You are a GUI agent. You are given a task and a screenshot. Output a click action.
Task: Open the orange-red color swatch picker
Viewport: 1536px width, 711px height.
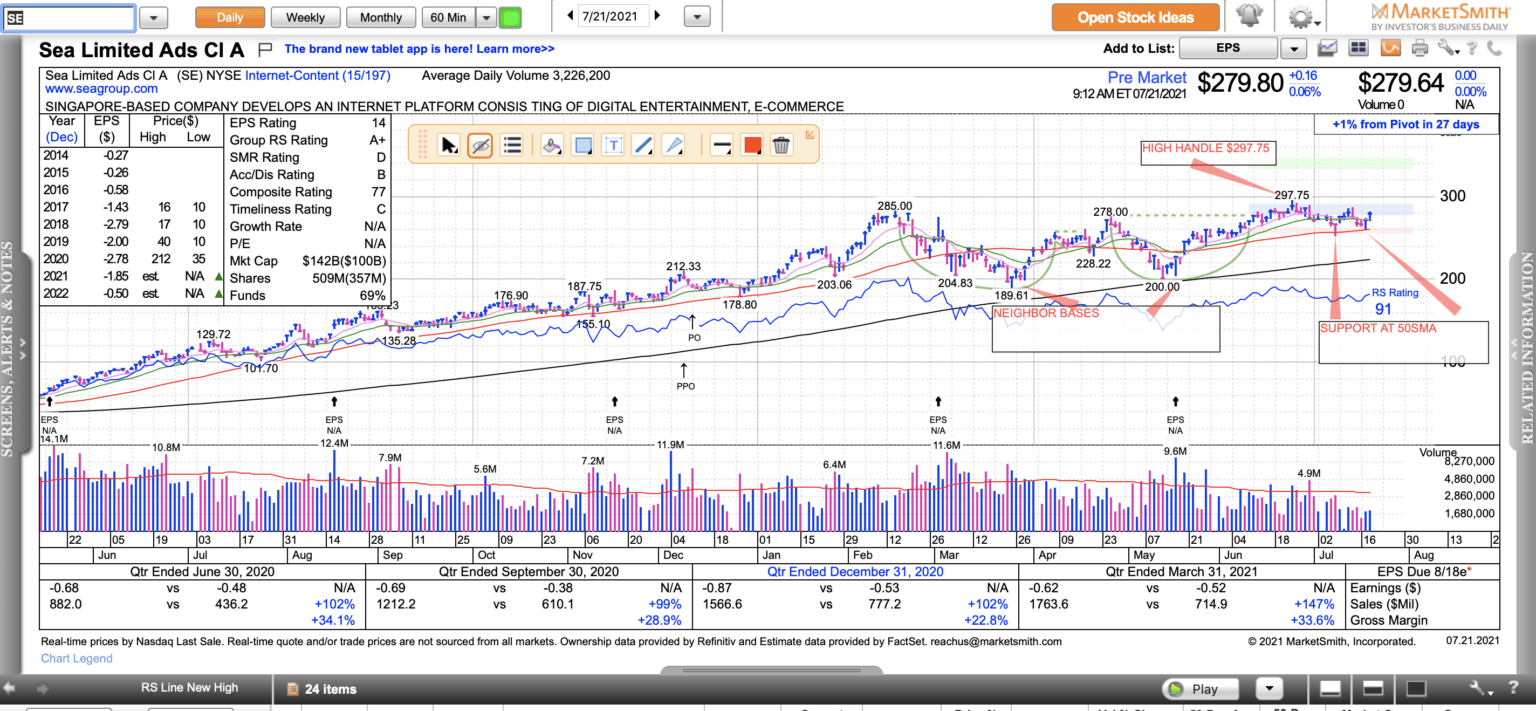(751, 145)
